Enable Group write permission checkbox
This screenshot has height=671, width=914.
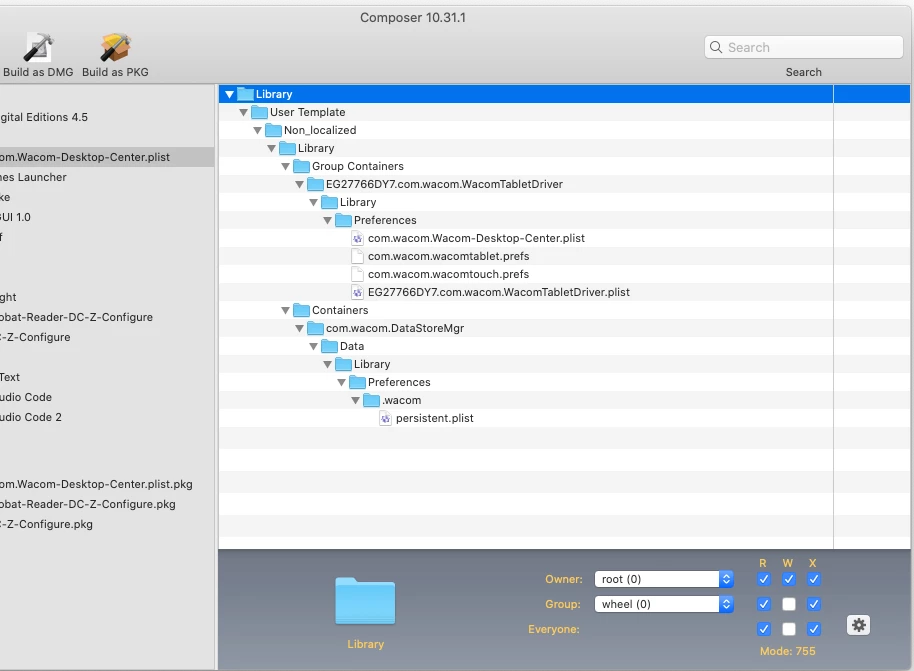pyautogui.click(x=789, y=604)
